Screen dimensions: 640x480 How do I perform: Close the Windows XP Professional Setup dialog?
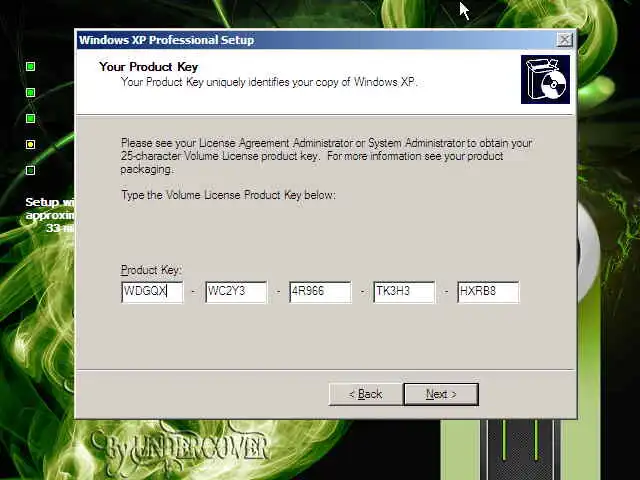tap(564, 40)
